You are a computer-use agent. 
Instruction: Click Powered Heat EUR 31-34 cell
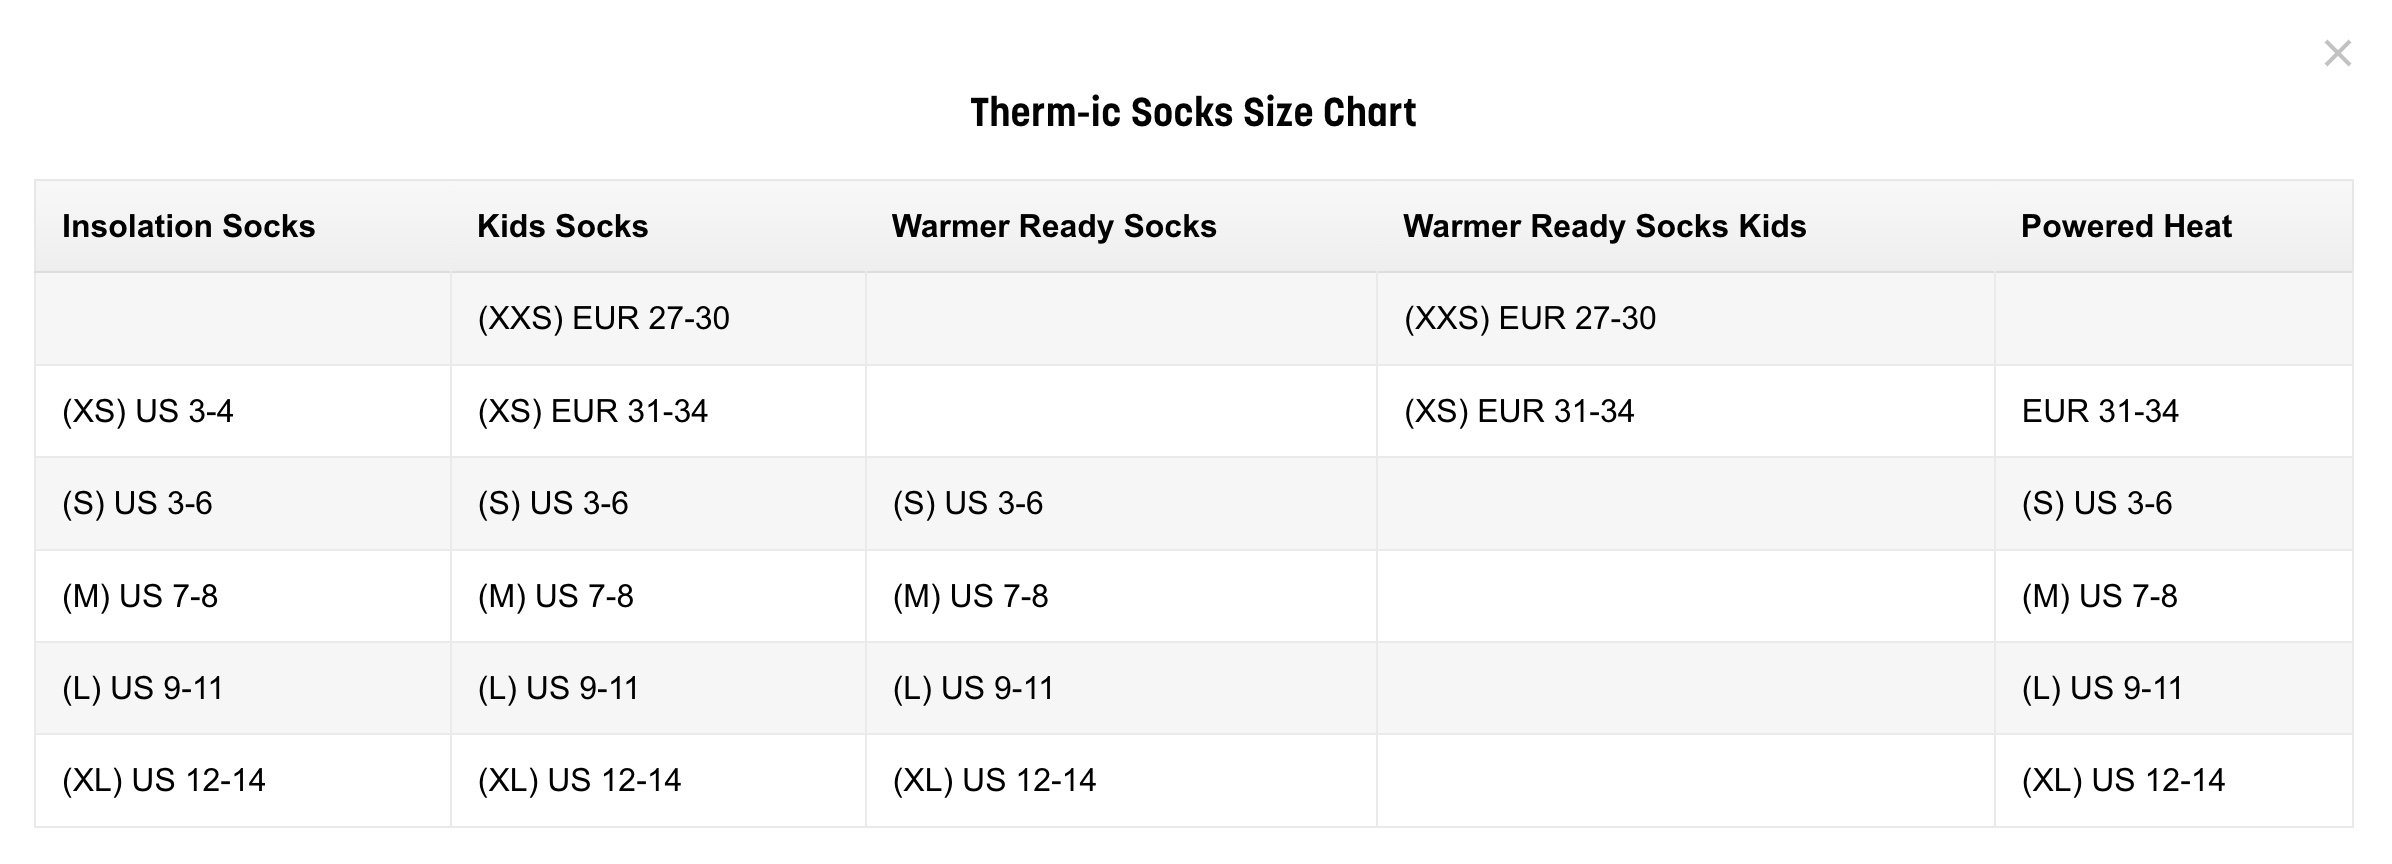2100,411
